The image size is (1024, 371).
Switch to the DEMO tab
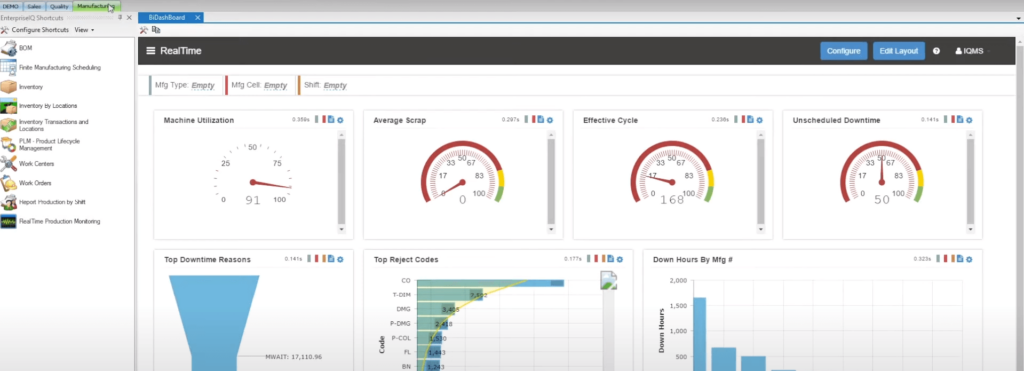10,7
